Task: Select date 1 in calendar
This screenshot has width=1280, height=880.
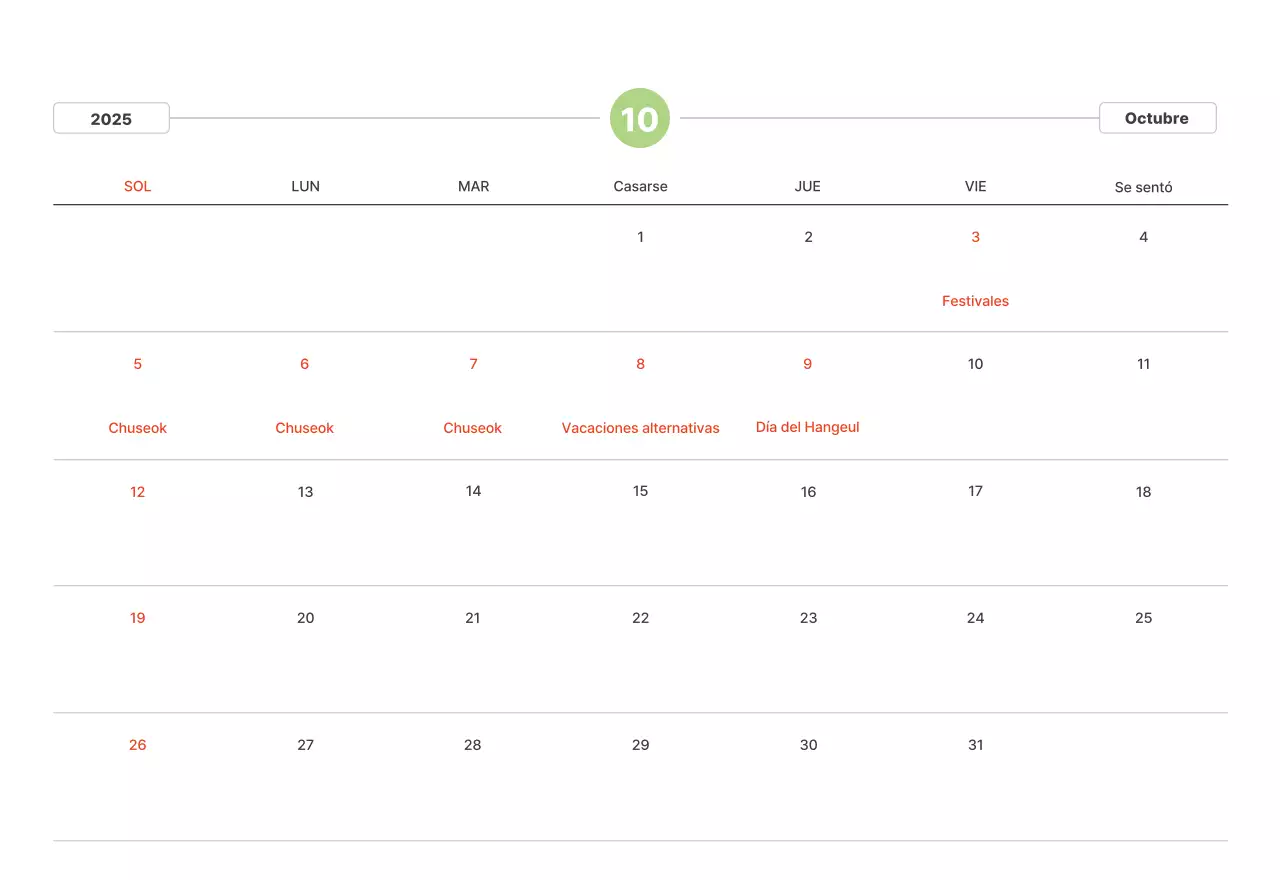Action: (x=640, y=237)
